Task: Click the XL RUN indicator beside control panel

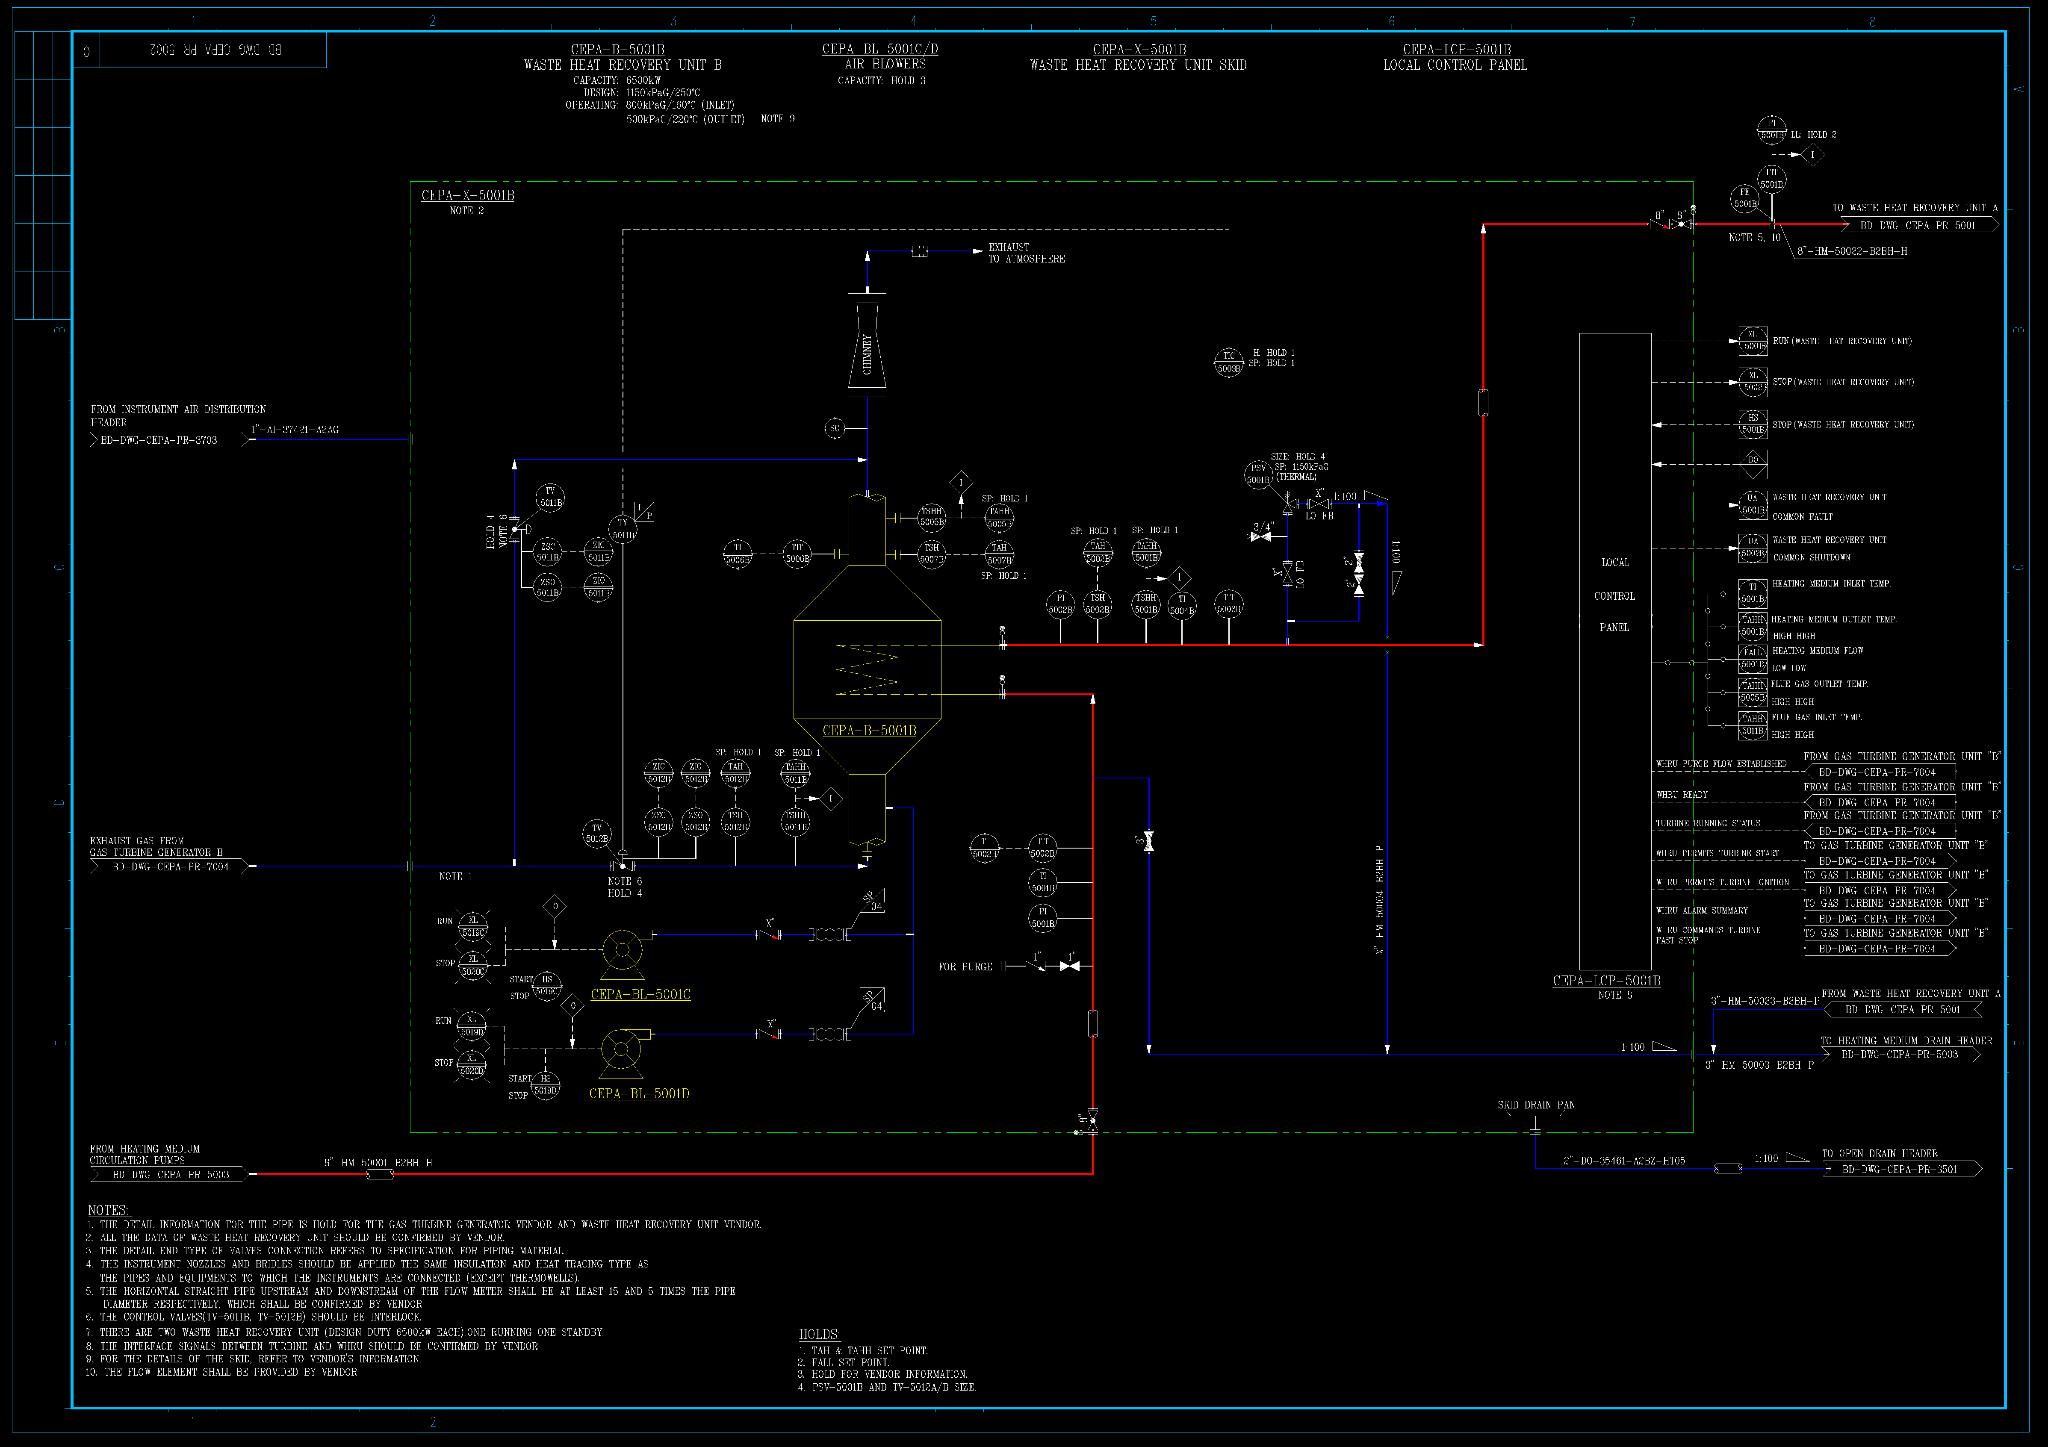Action: coord(1753,341)
